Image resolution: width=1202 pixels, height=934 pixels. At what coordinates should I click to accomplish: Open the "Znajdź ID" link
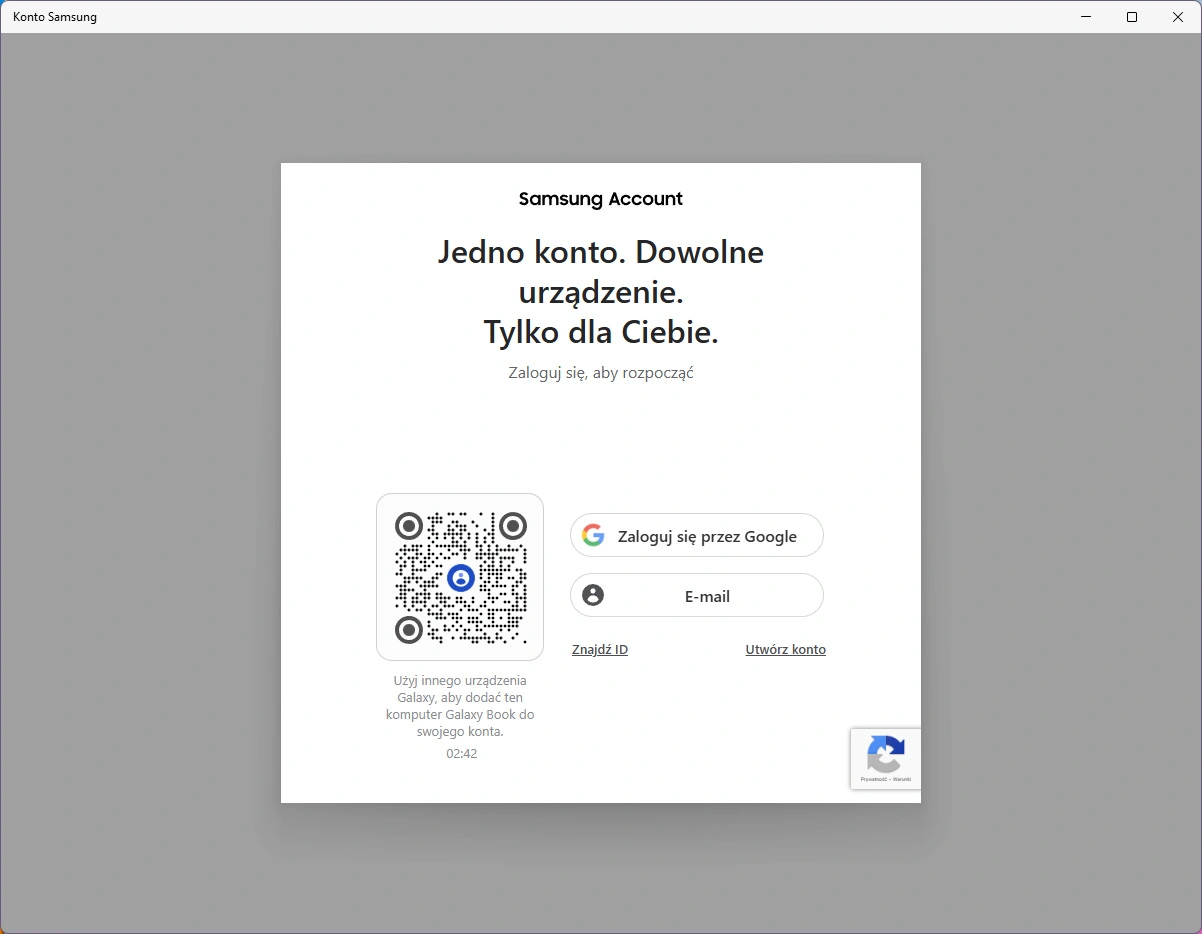[600, 650]
